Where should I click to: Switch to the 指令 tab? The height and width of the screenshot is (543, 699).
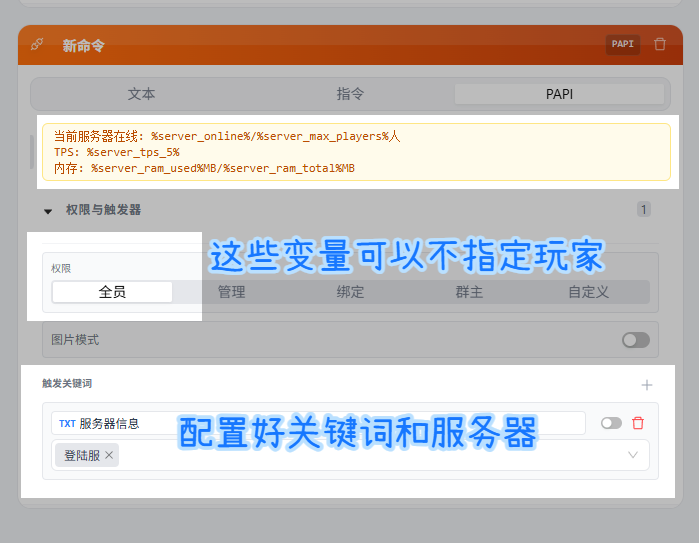tap(350, 94)
